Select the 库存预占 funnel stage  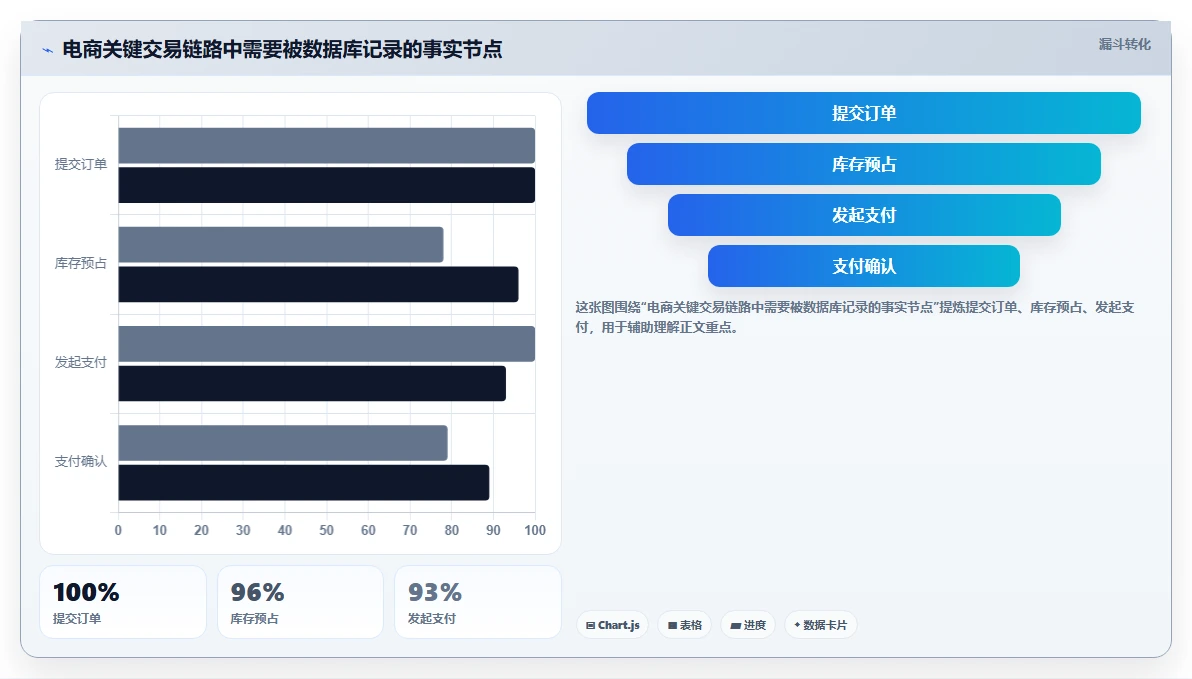(x=864, y=164)
